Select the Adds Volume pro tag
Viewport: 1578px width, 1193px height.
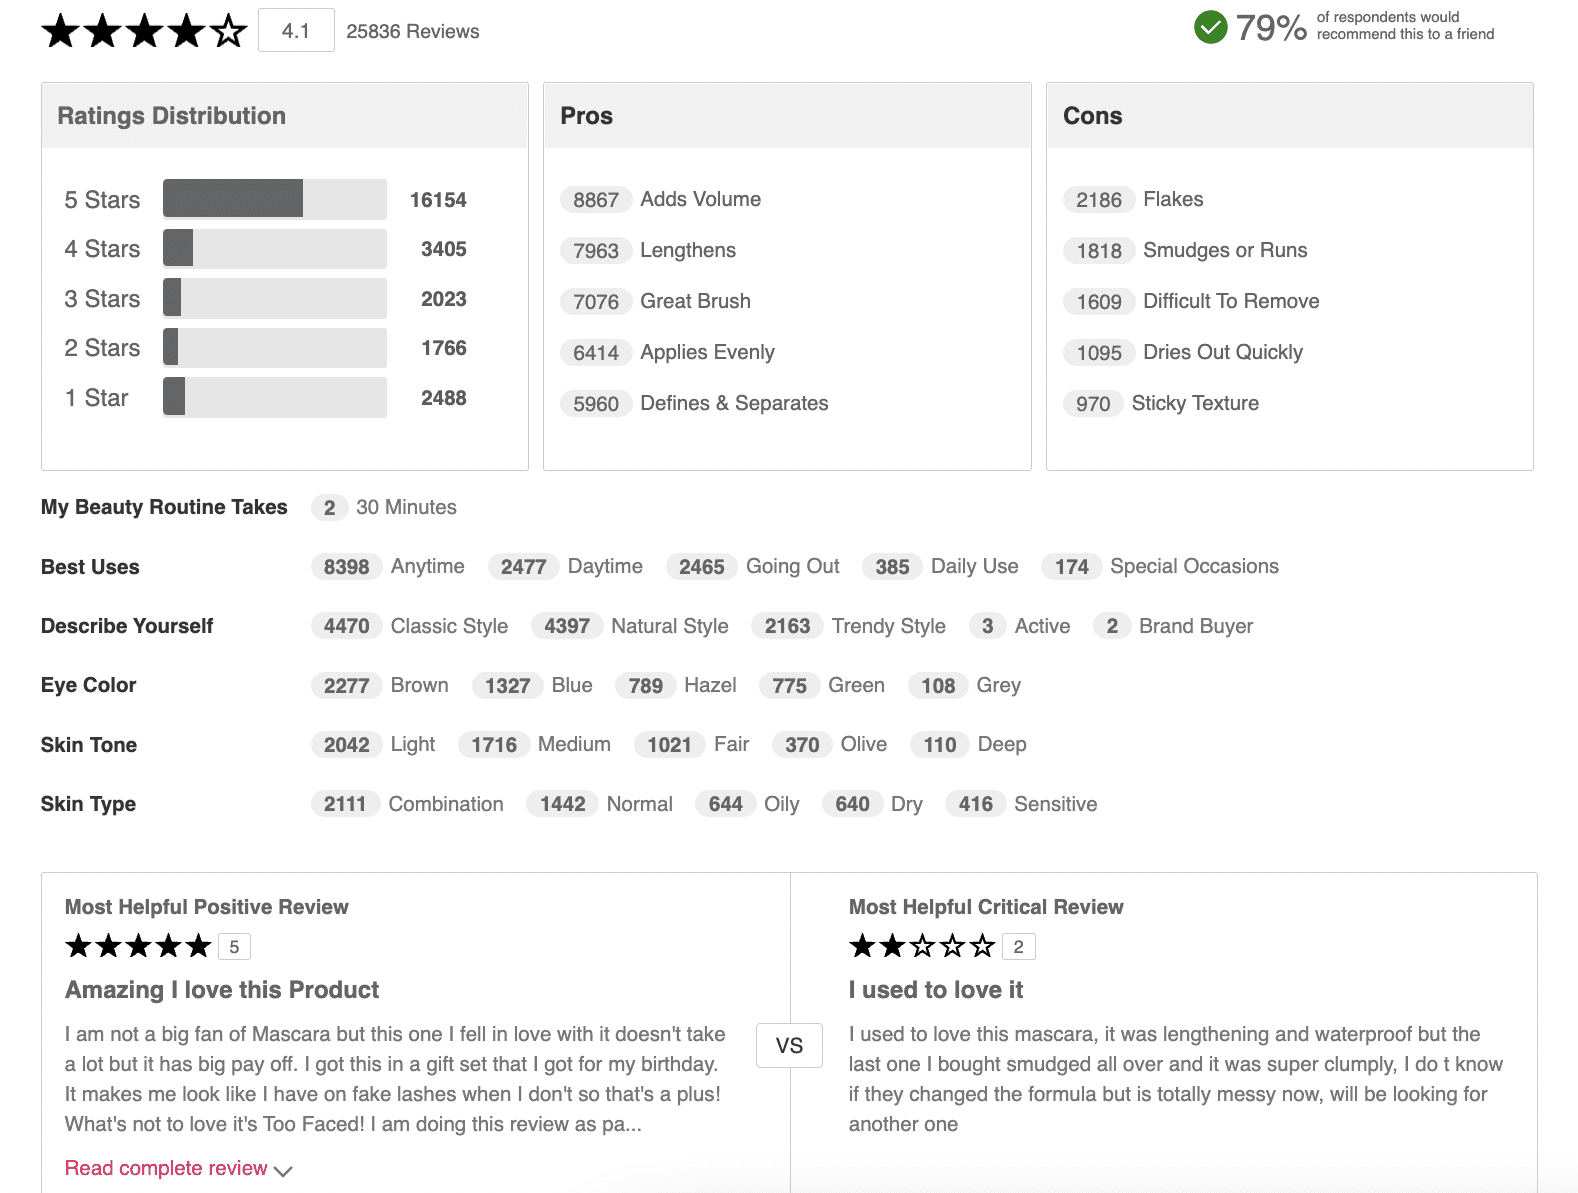699,199
